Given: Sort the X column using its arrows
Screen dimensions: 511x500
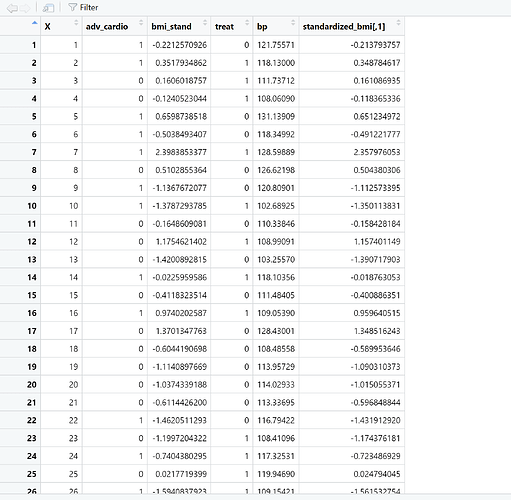Looking at the screenshot, I should coord(76,23).
